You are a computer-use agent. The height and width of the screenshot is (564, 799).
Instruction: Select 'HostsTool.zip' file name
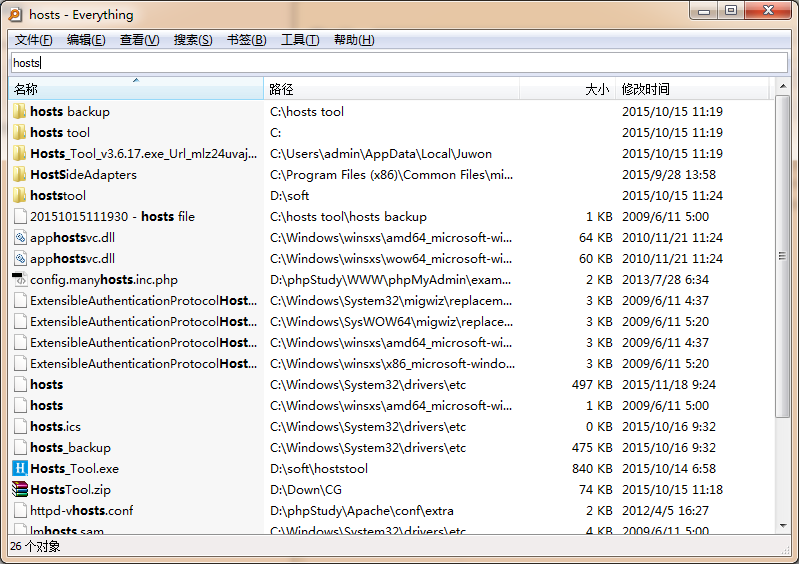coord(70,490)
